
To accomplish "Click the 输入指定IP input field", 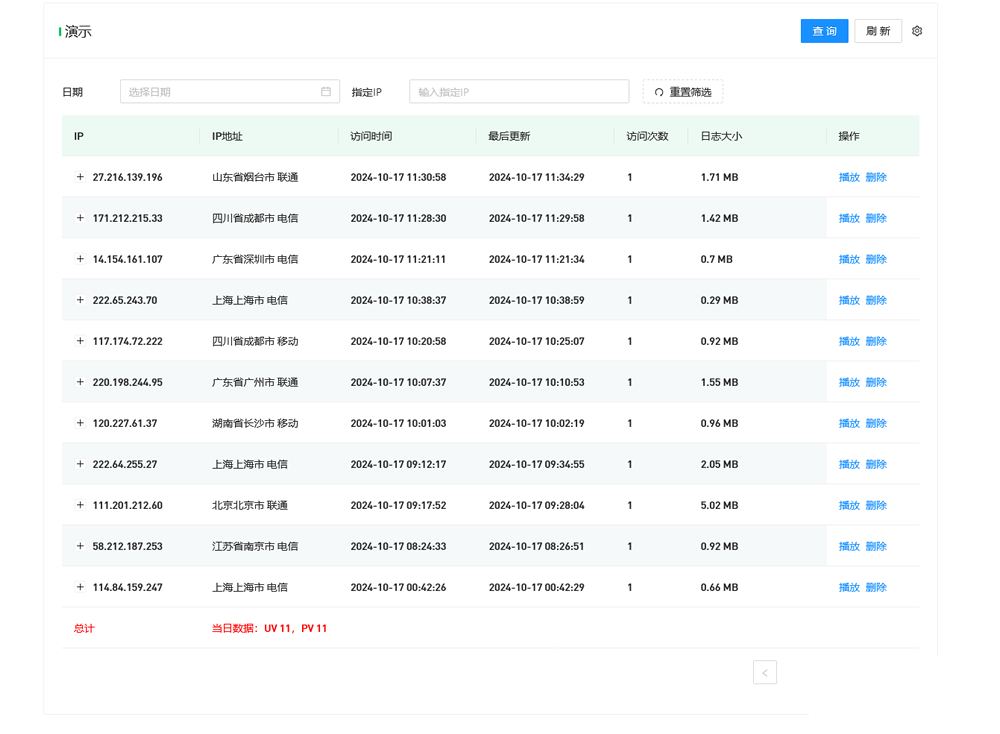I will click(519, 92).
